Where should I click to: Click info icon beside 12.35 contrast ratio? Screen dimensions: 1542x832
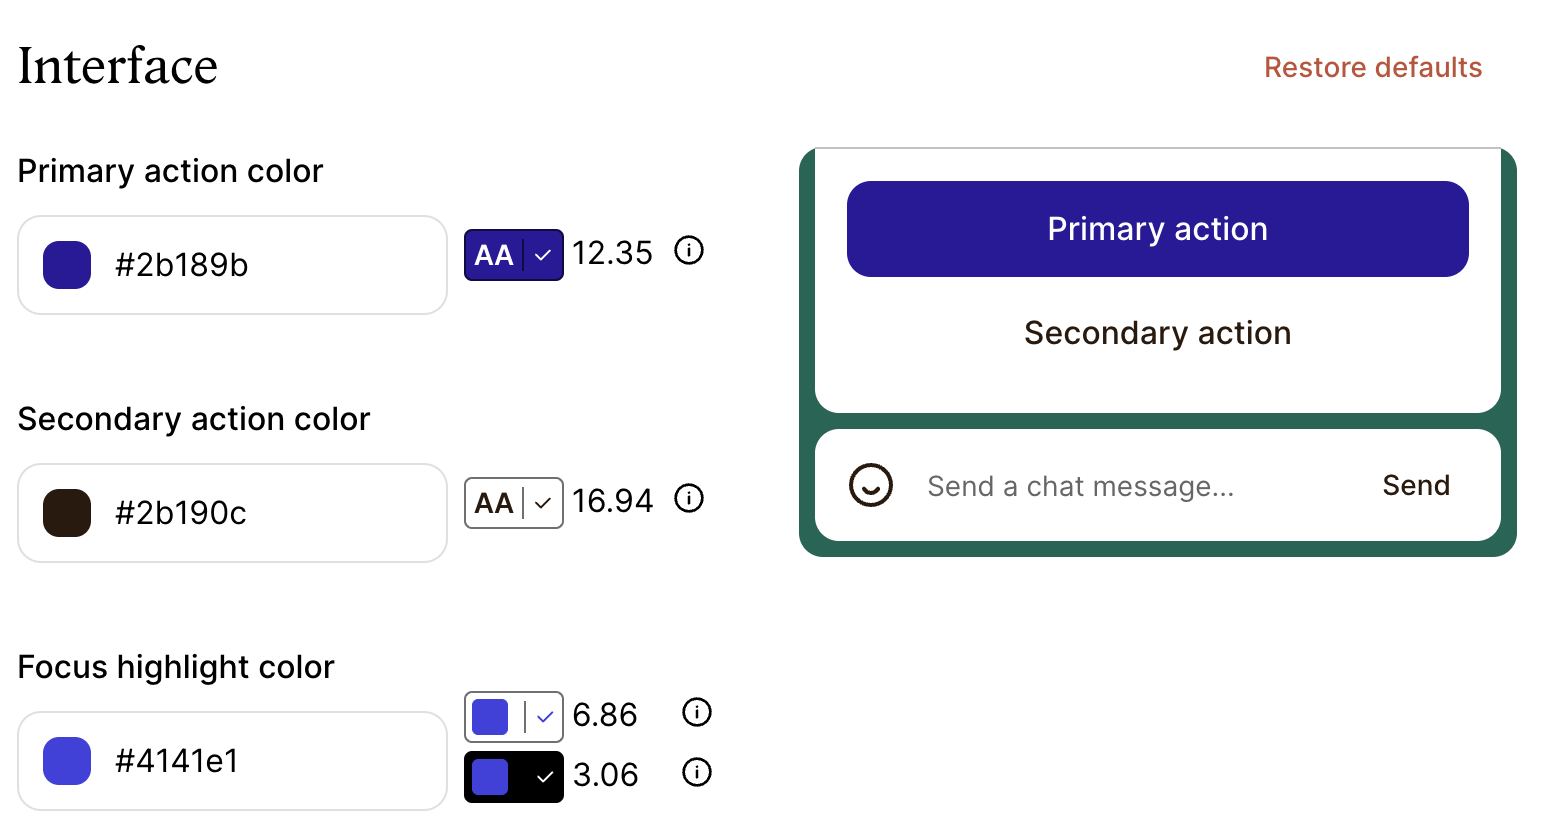689,250
